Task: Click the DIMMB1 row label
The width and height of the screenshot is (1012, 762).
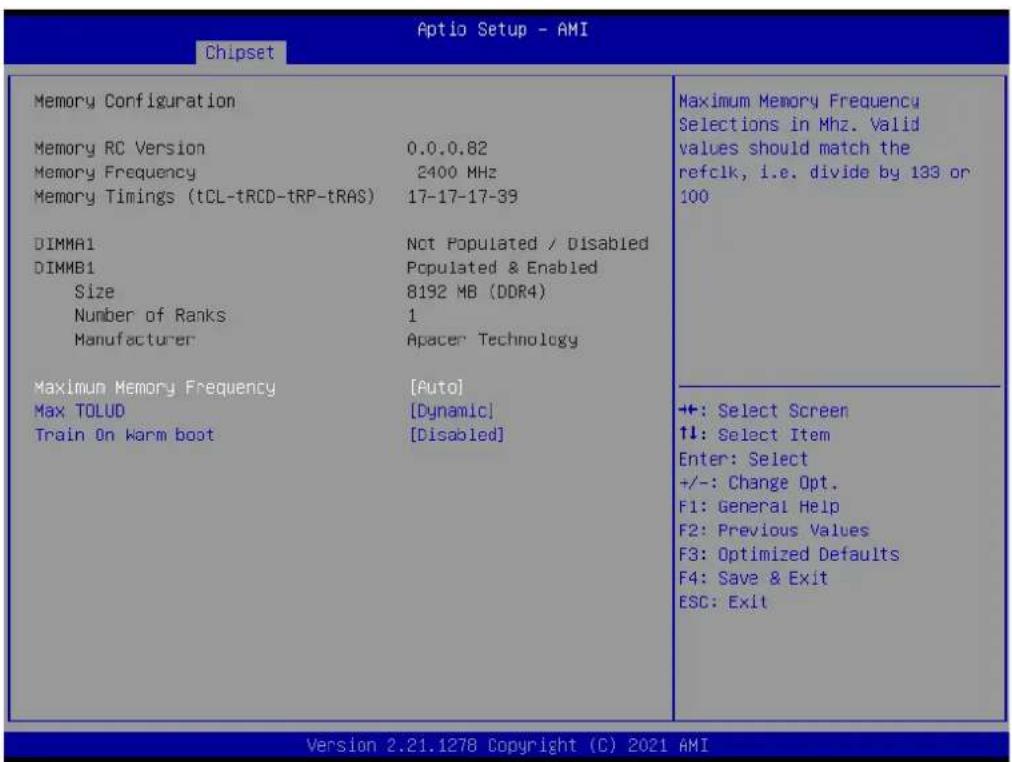Action: (x=65, y=268)
